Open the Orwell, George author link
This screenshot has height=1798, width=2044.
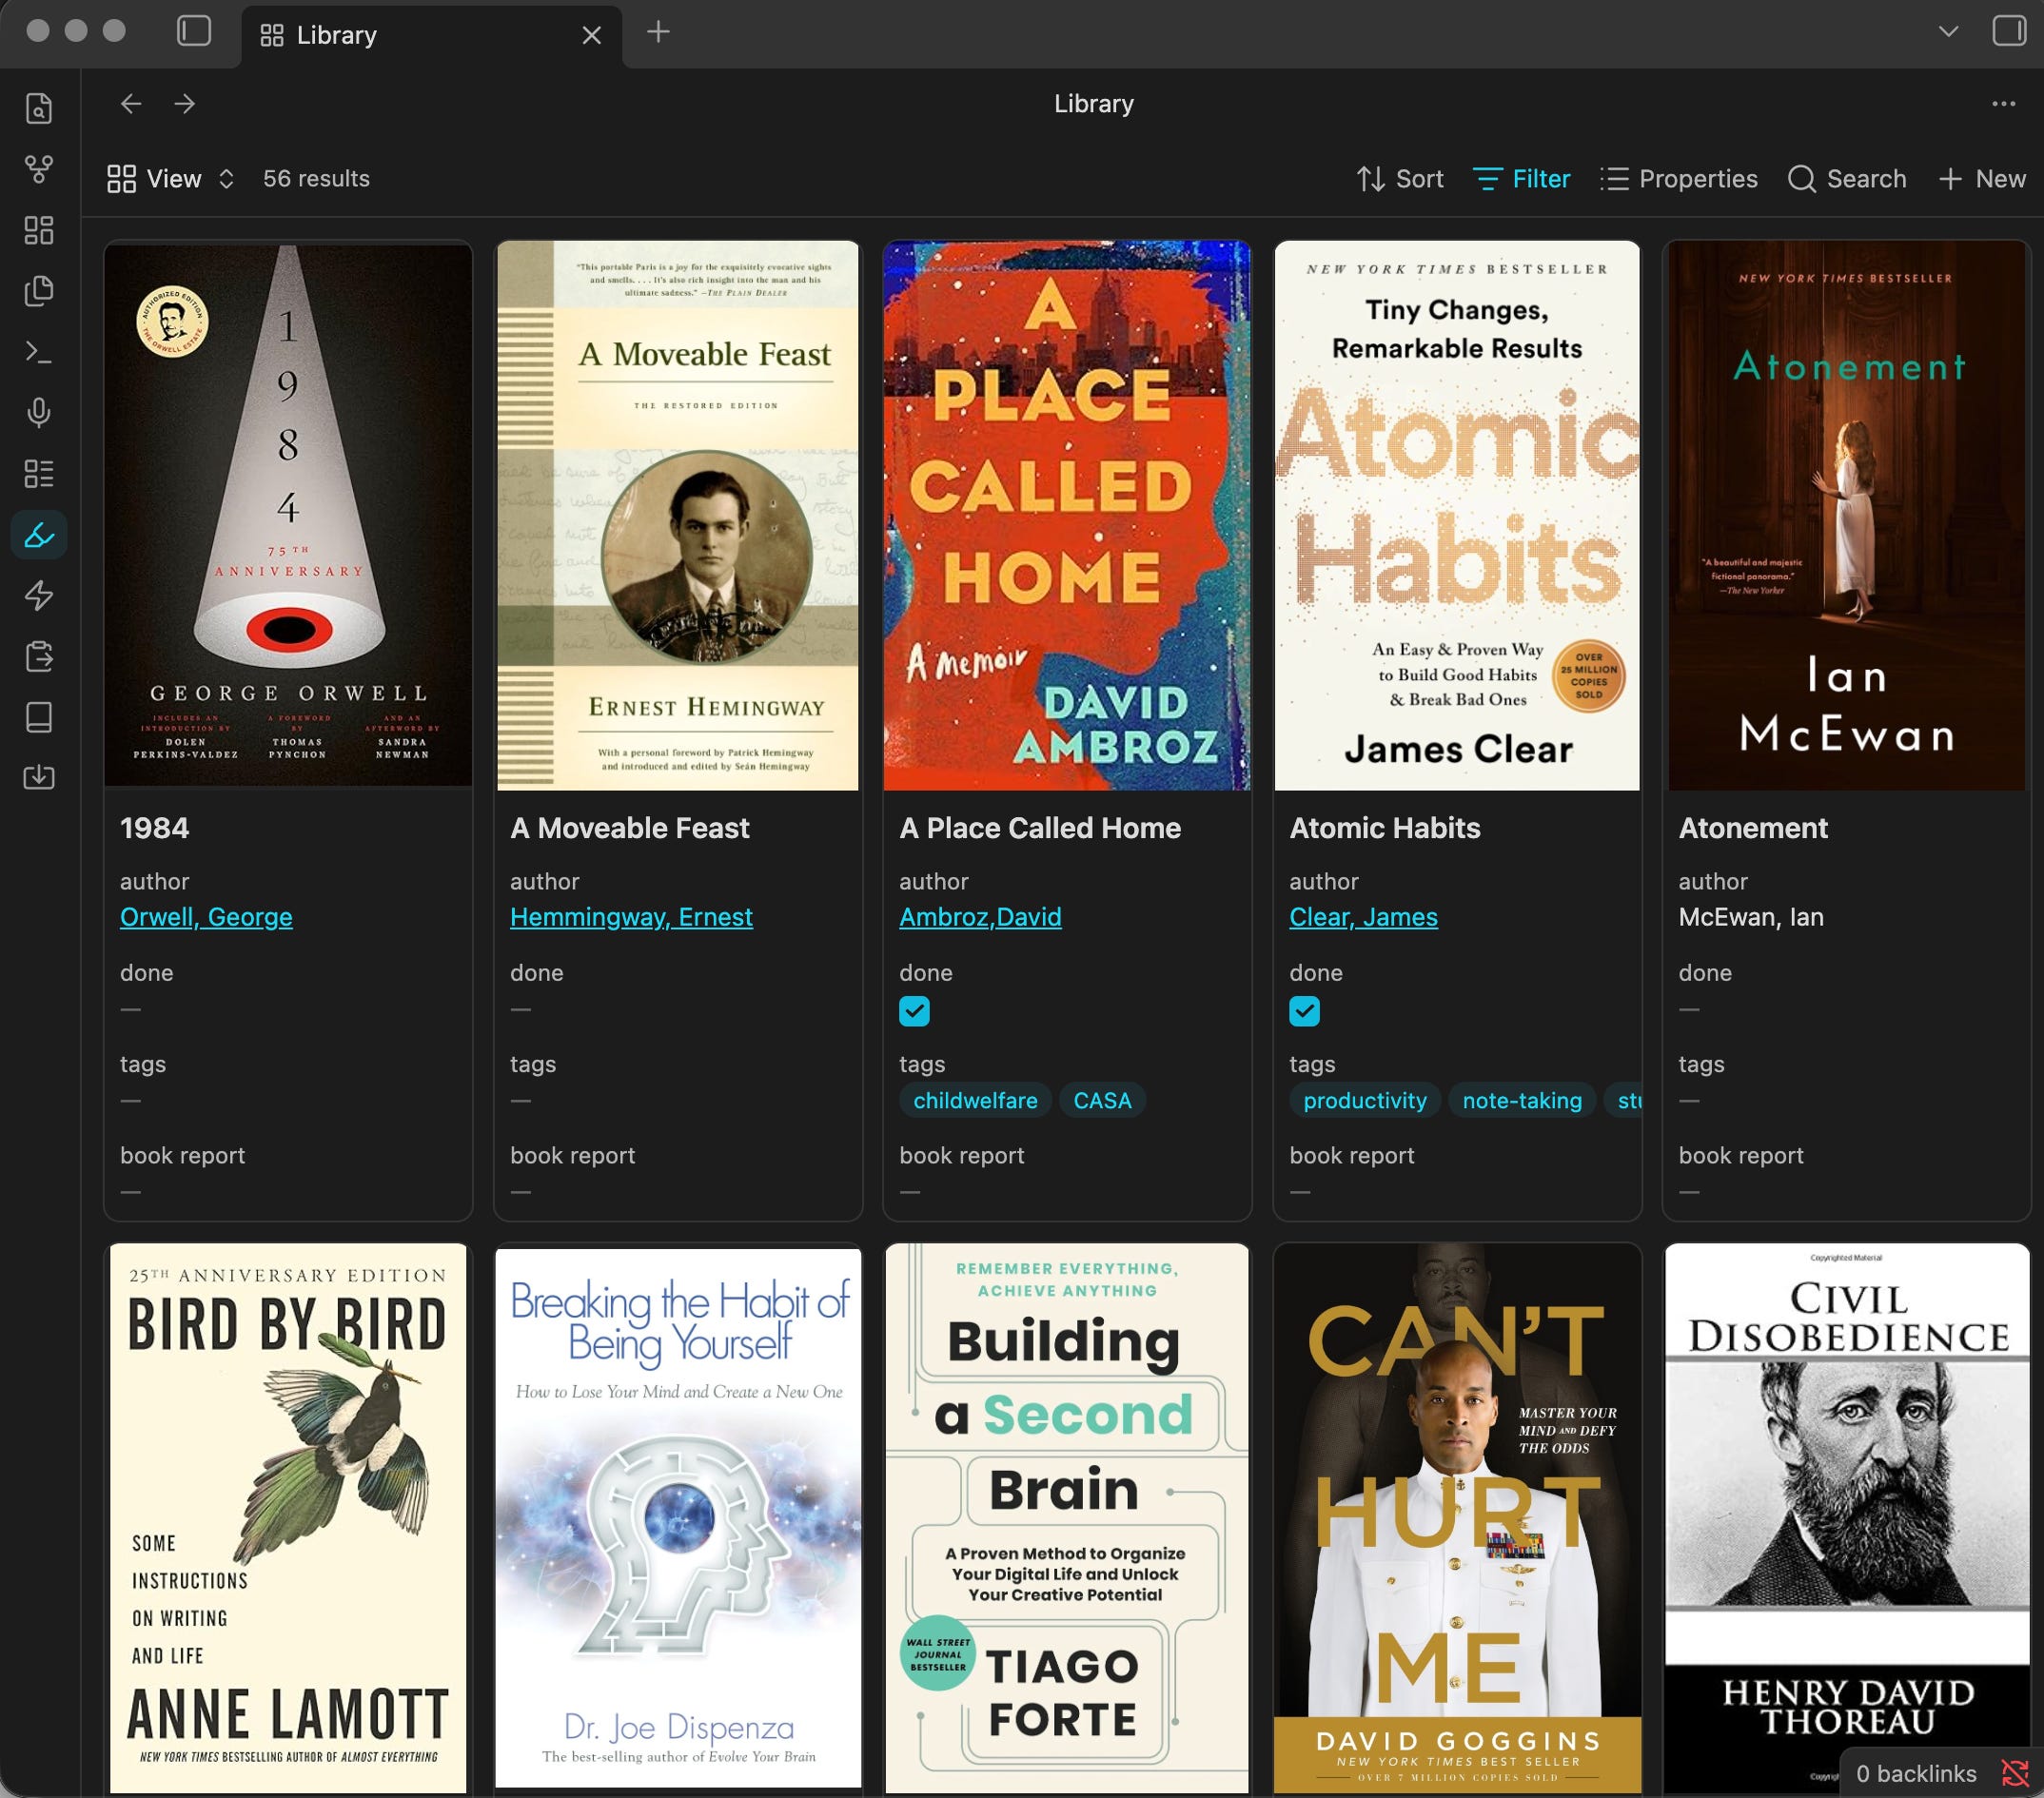point(206,917)
